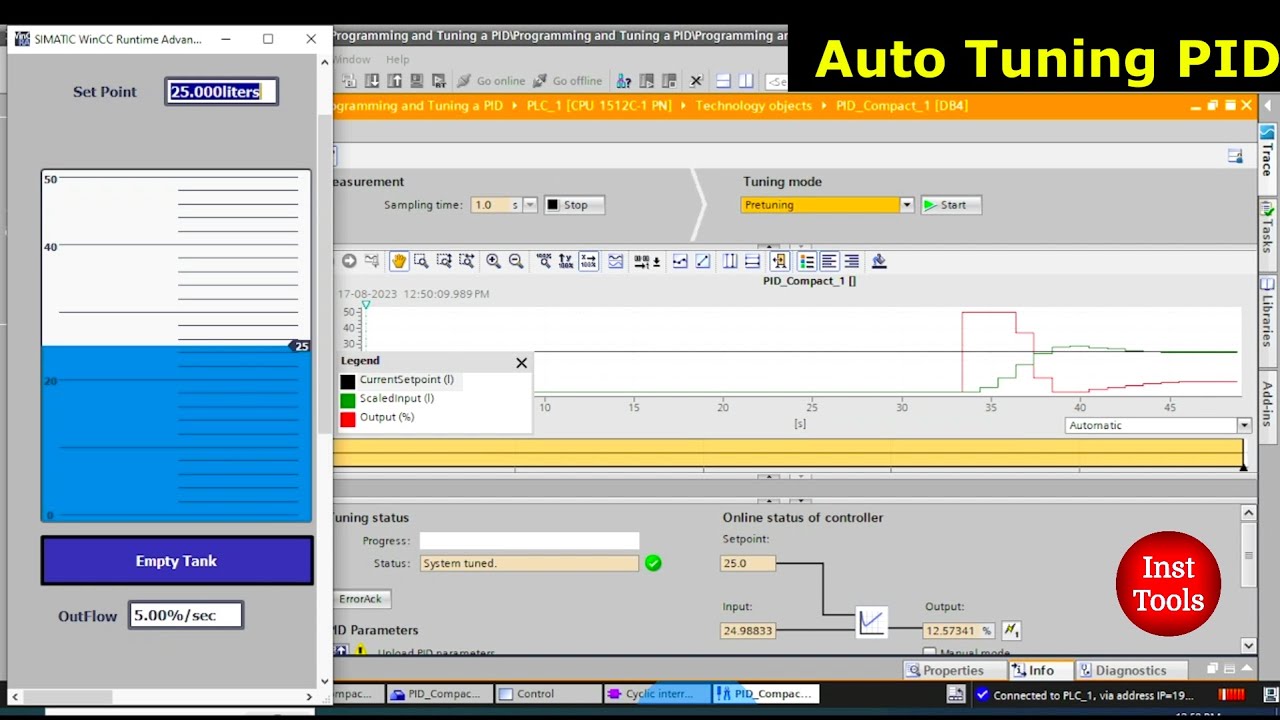Click Go offline
The height and width of the screenshot is (720, 1280).
pos(567,81)
